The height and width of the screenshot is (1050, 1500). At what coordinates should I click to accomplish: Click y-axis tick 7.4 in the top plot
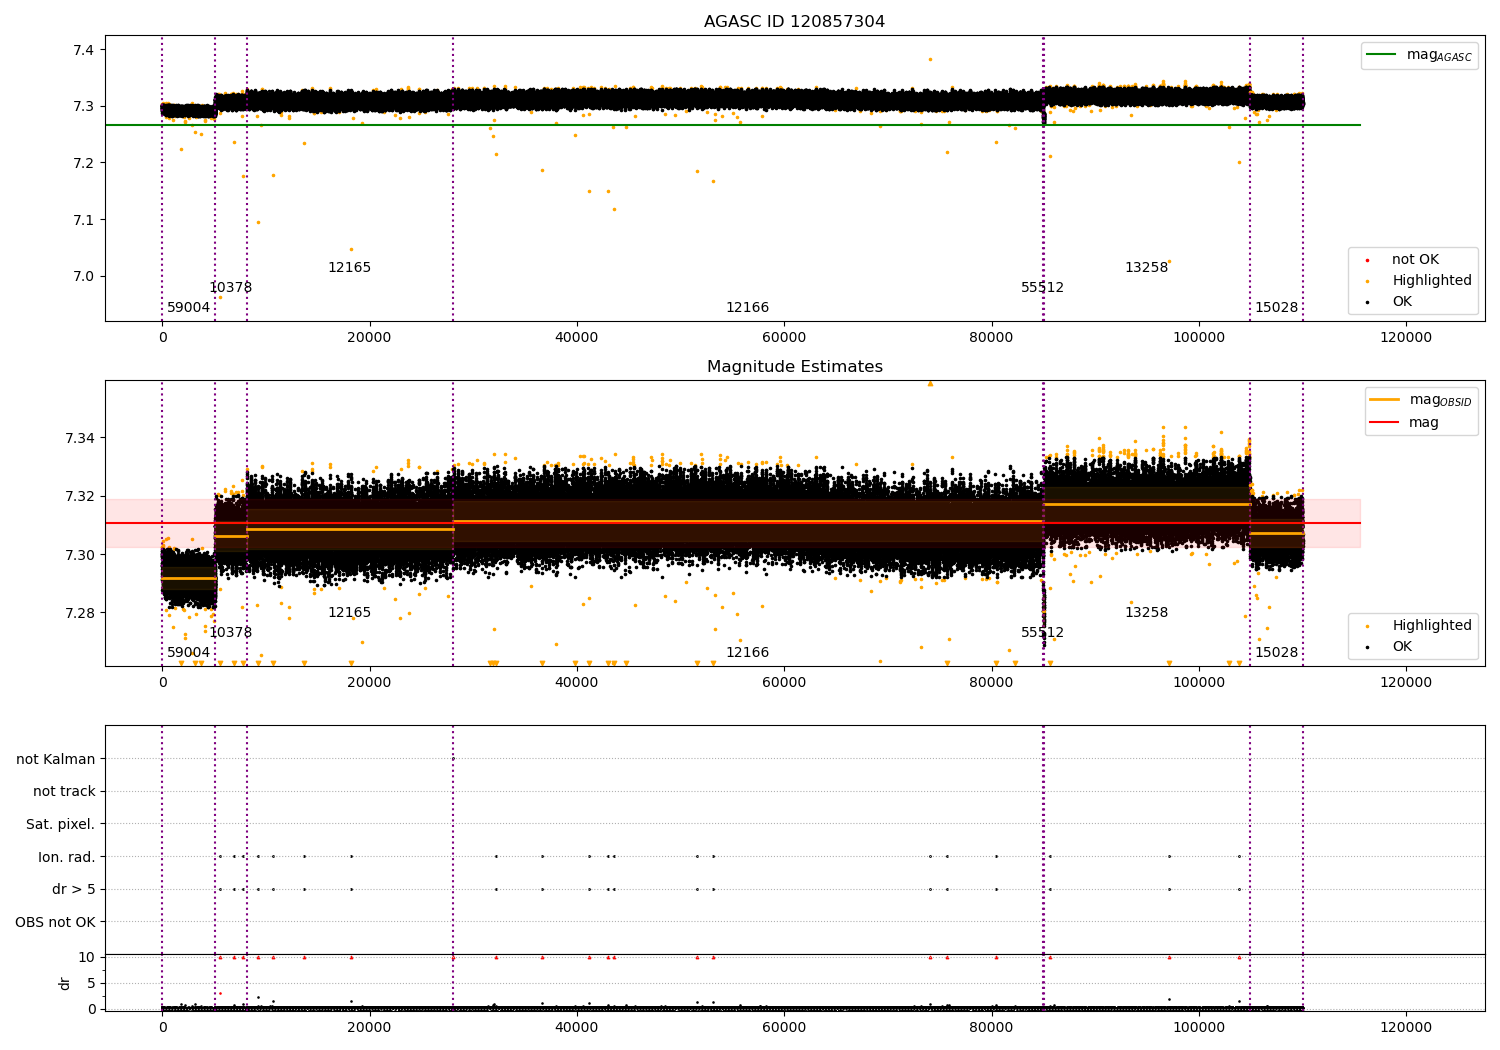[85, 50]
